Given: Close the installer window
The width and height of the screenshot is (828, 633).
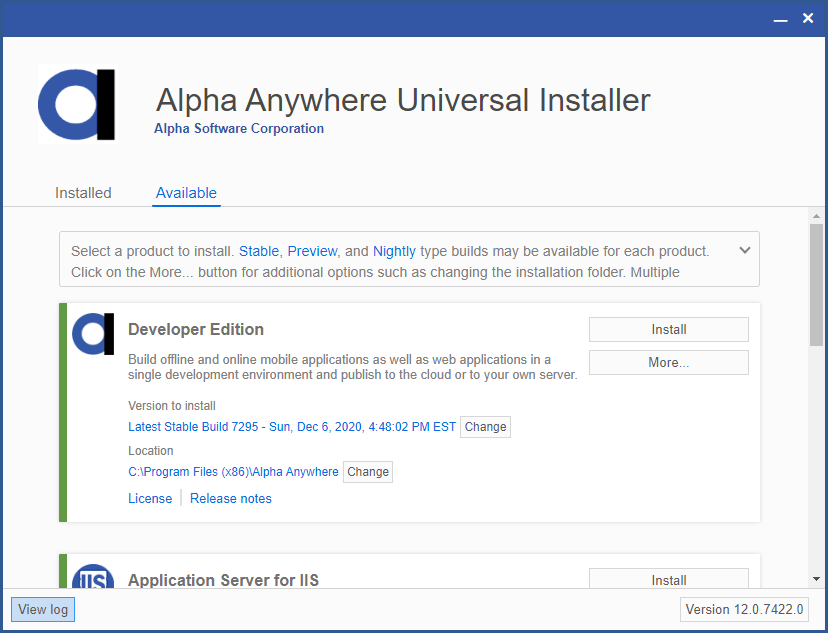Looking at the screenshot, I should [x=808, y=18].
